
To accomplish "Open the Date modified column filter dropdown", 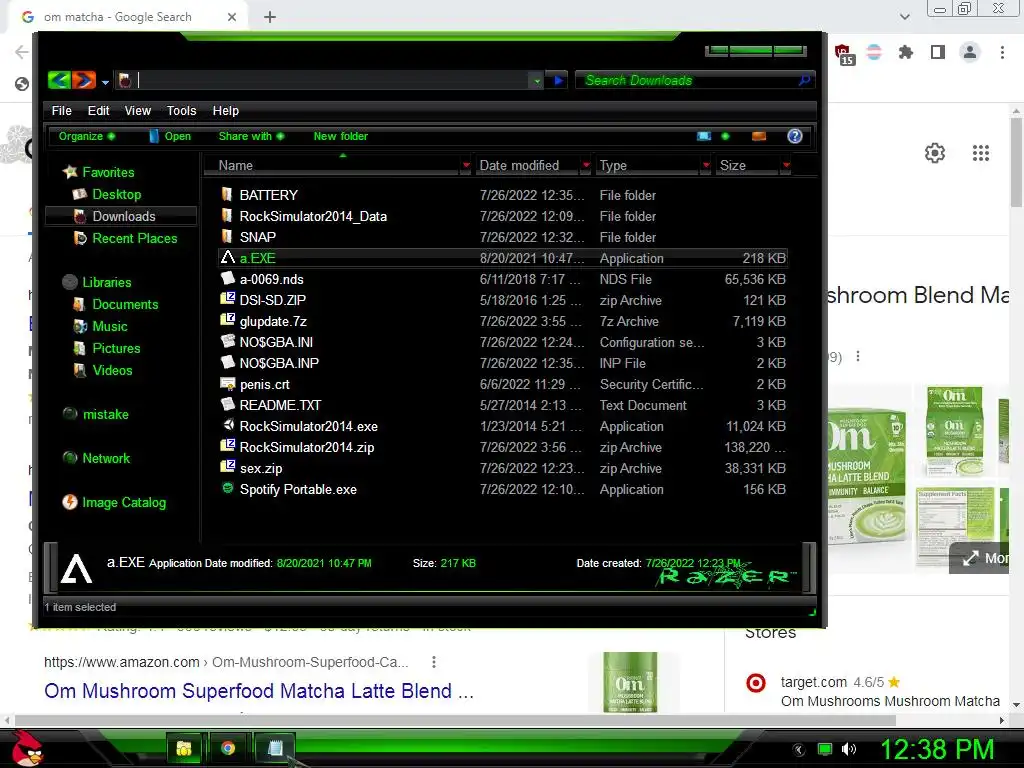I will coord(586,165).
